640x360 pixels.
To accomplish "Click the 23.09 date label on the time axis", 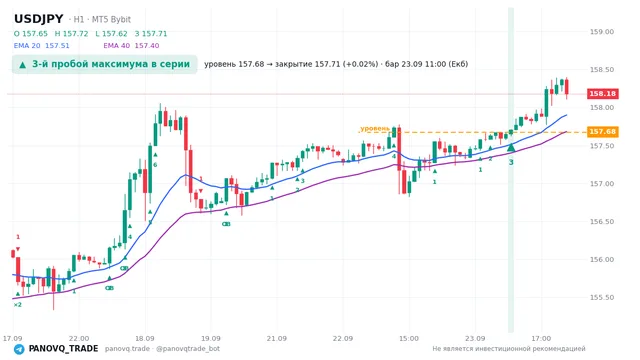I will 475,338.
